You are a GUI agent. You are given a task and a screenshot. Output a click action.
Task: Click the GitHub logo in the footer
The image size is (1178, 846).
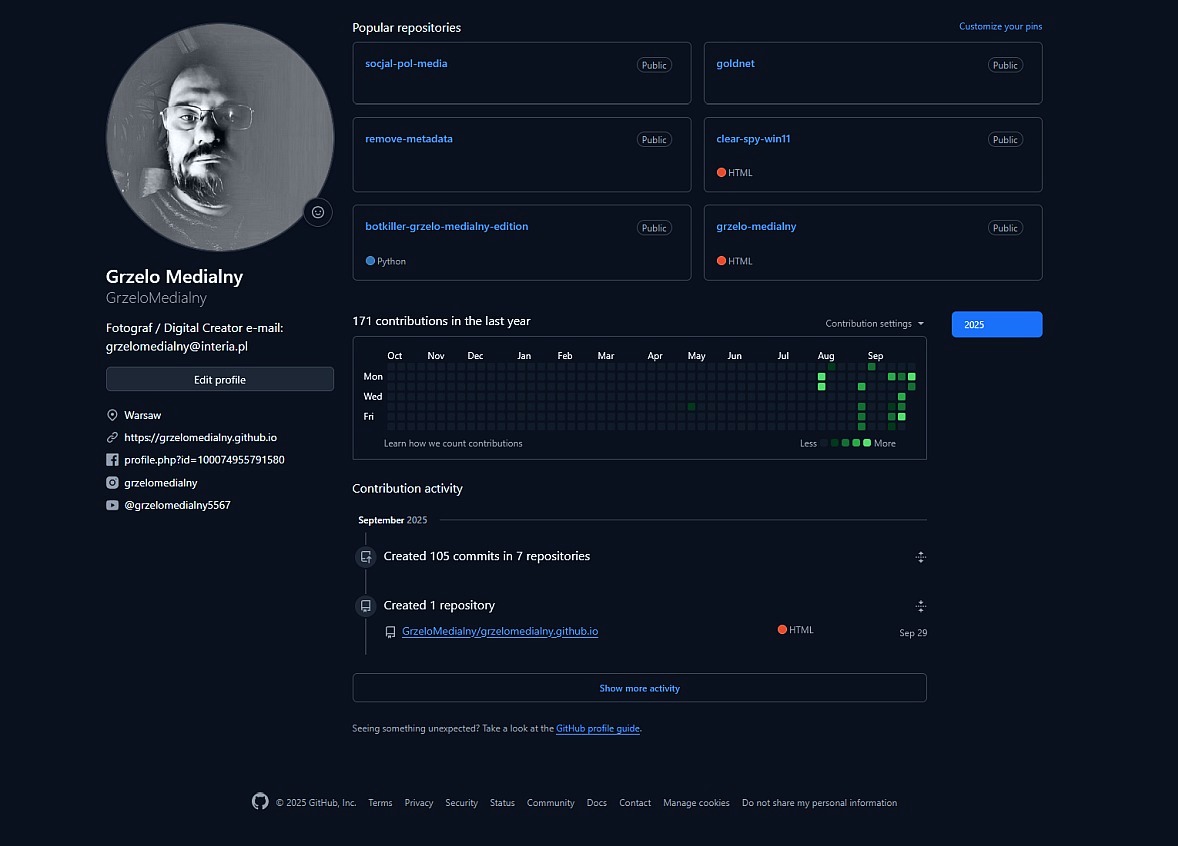(260, 801)
